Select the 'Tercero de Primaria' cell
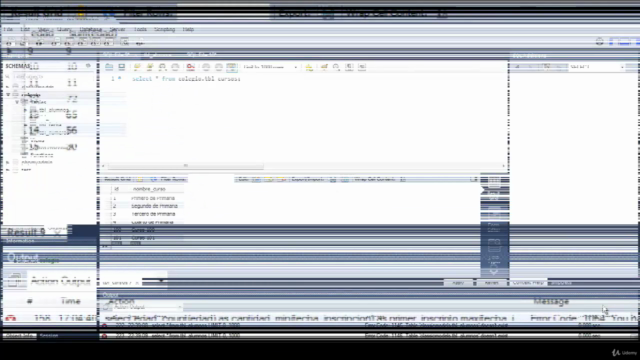This screenshot has height=360, width=640. pyautogui.click(x=153, y=214)
